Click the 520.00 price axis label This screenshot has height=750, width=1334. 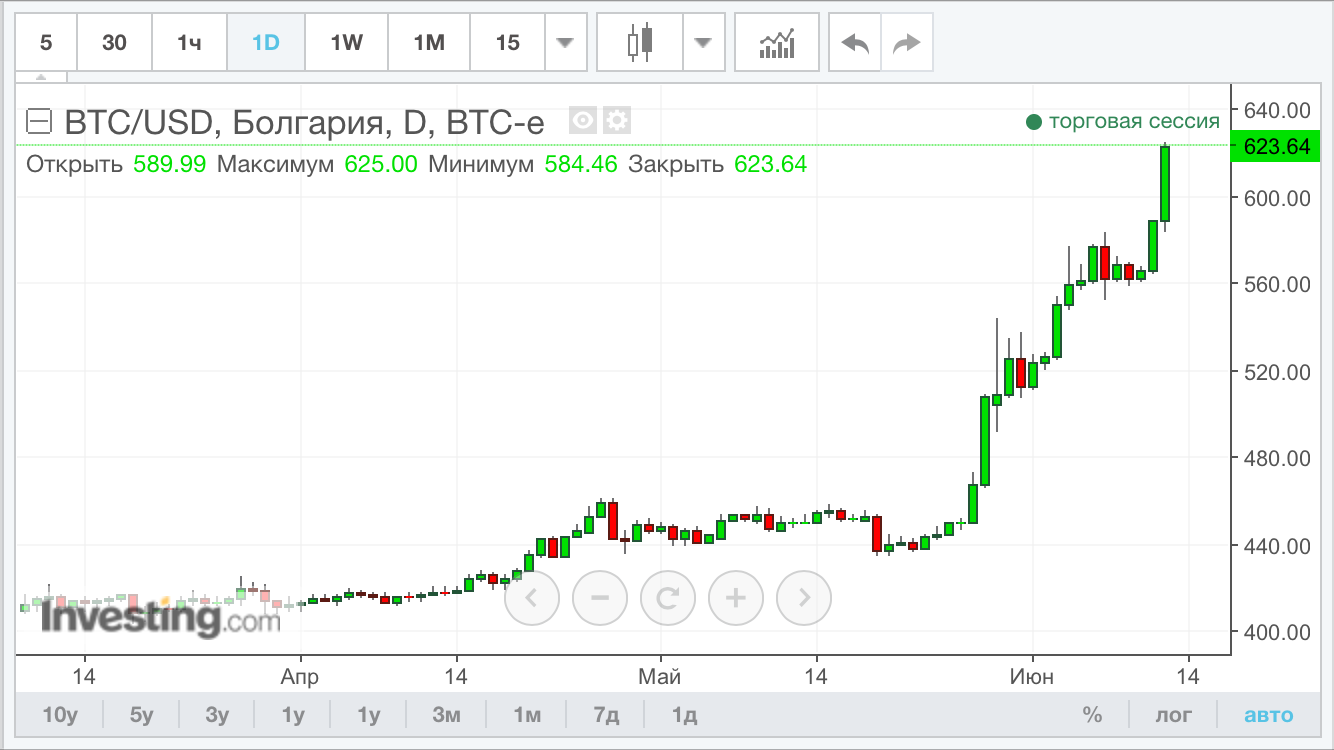[x=1276, y=371]
